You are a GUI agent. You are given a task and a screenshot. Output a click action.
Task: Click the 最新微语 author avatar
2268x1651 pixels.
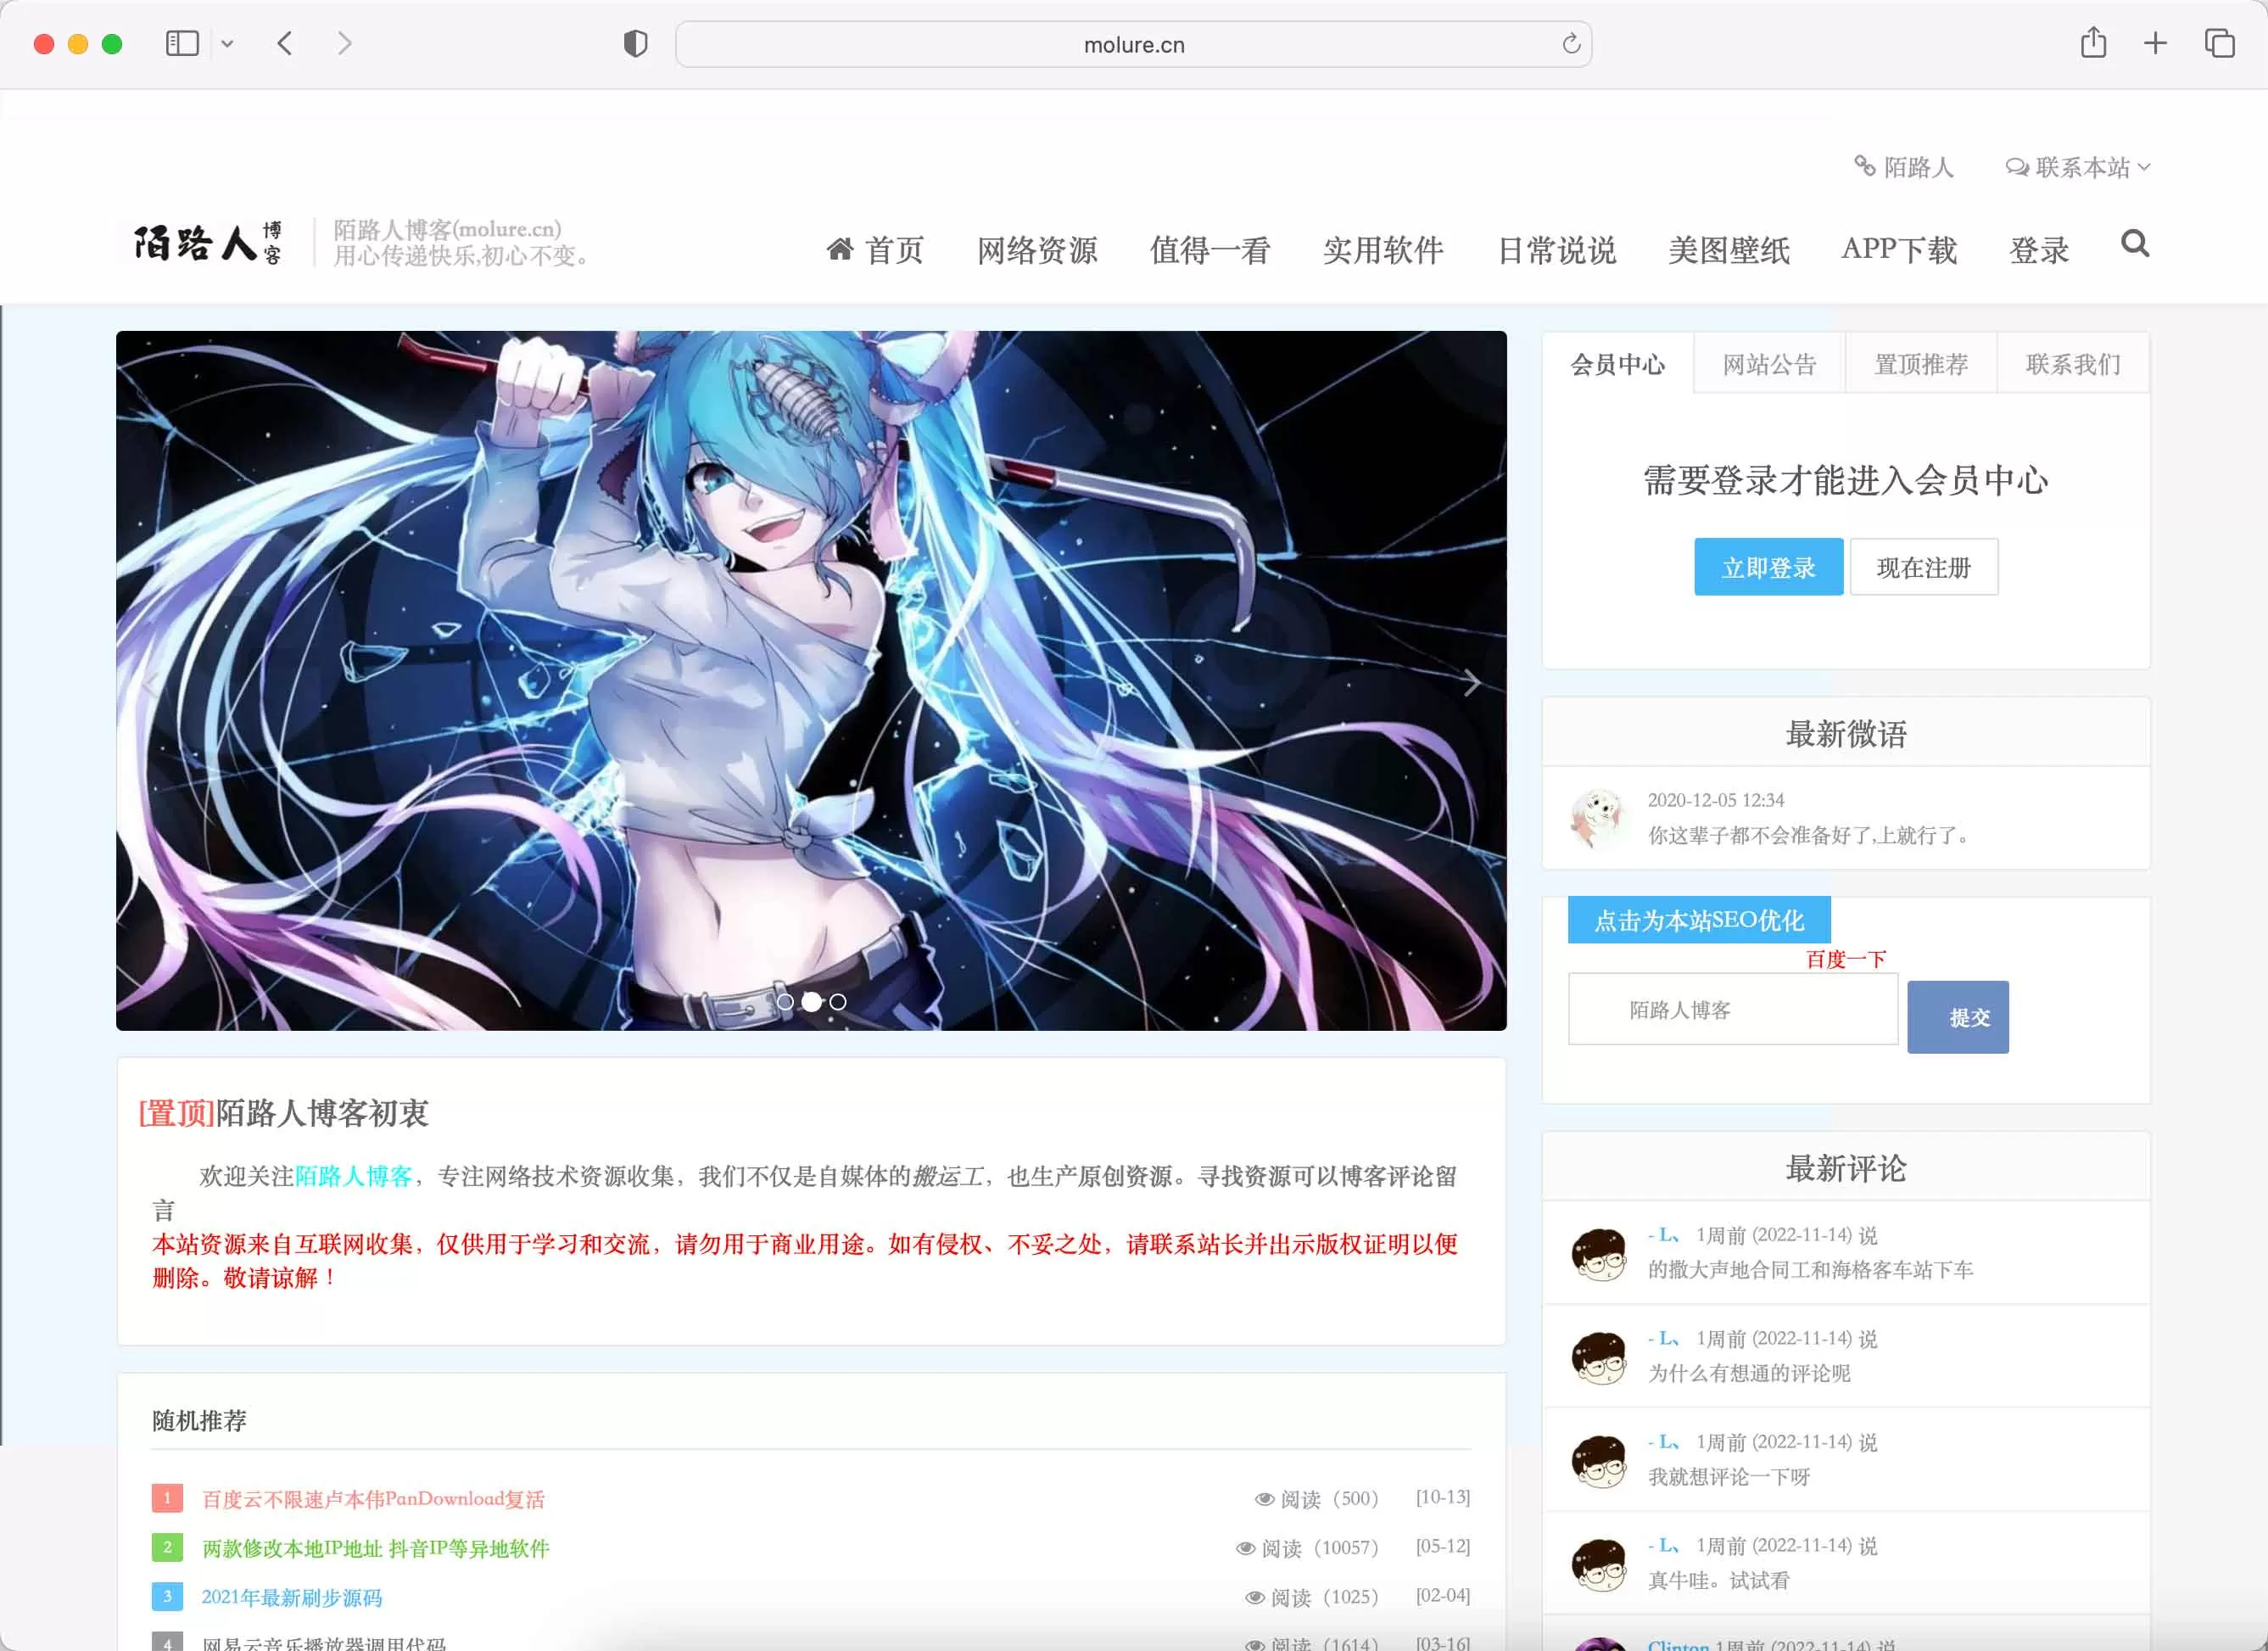click(1598, 818)
